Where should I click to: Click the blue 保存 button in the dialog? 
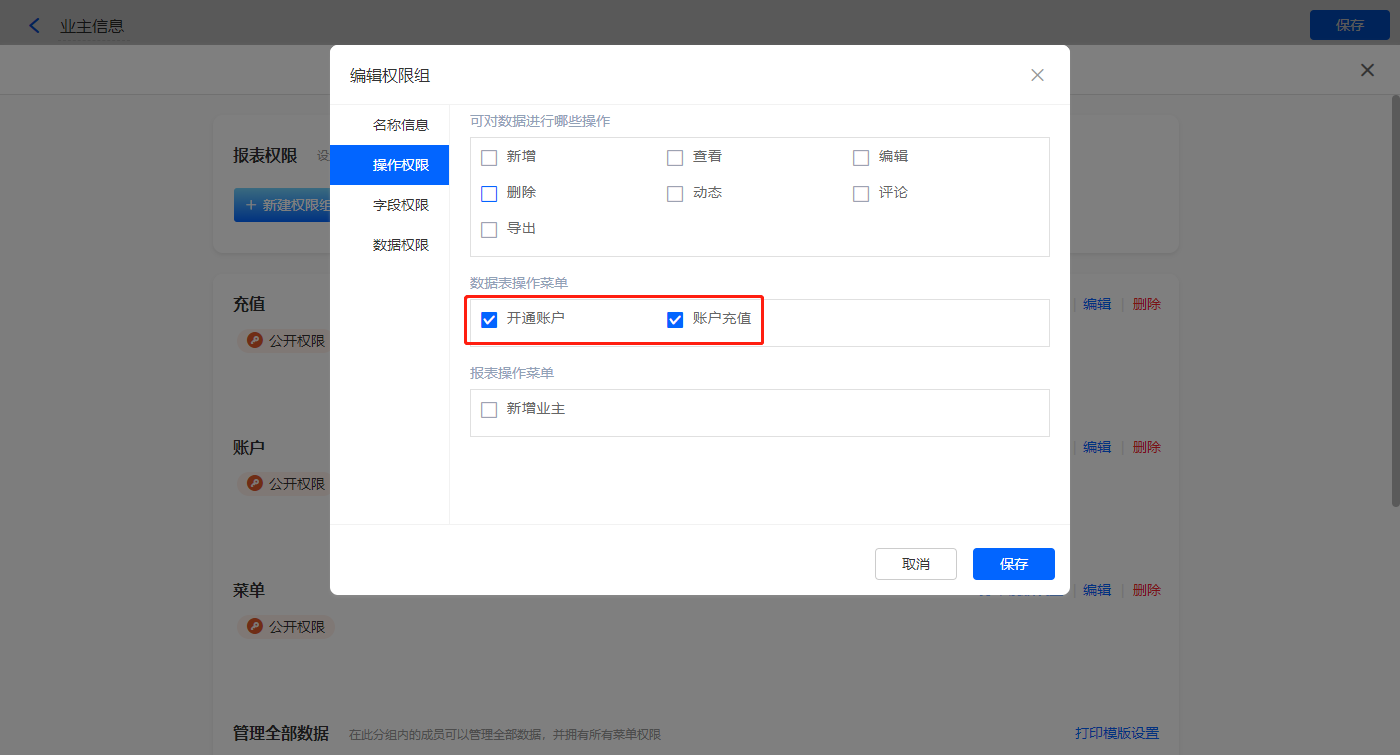1013,564
